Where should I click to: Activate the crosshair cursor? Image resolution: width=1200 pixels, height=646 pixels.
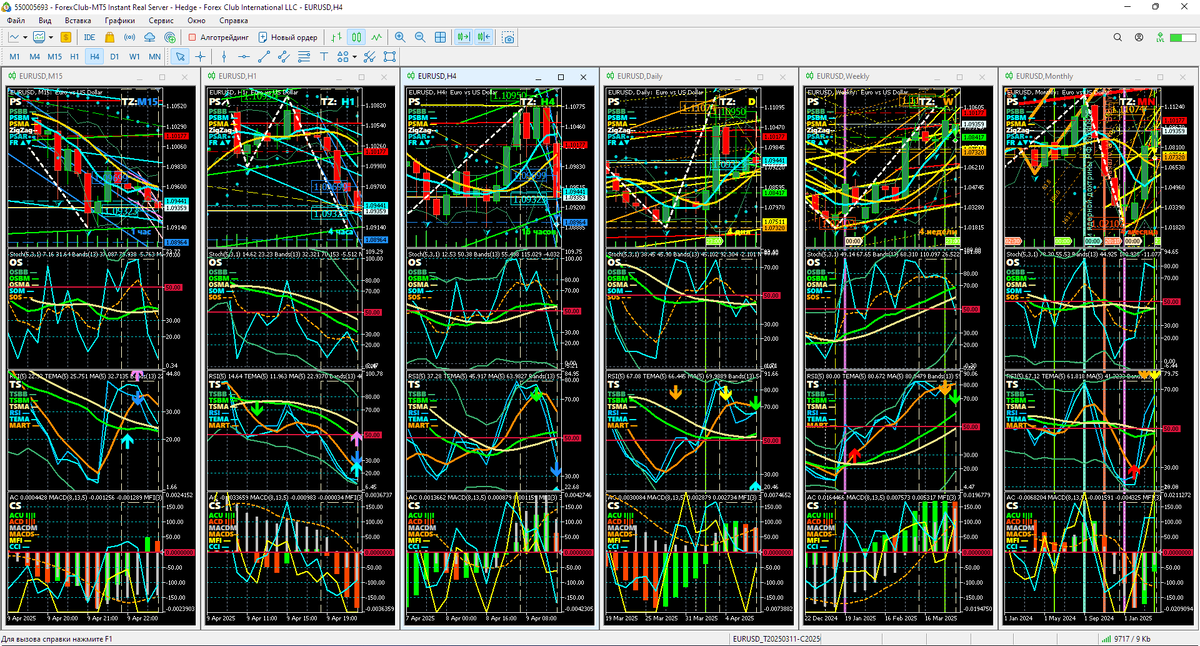pos(200,57)
